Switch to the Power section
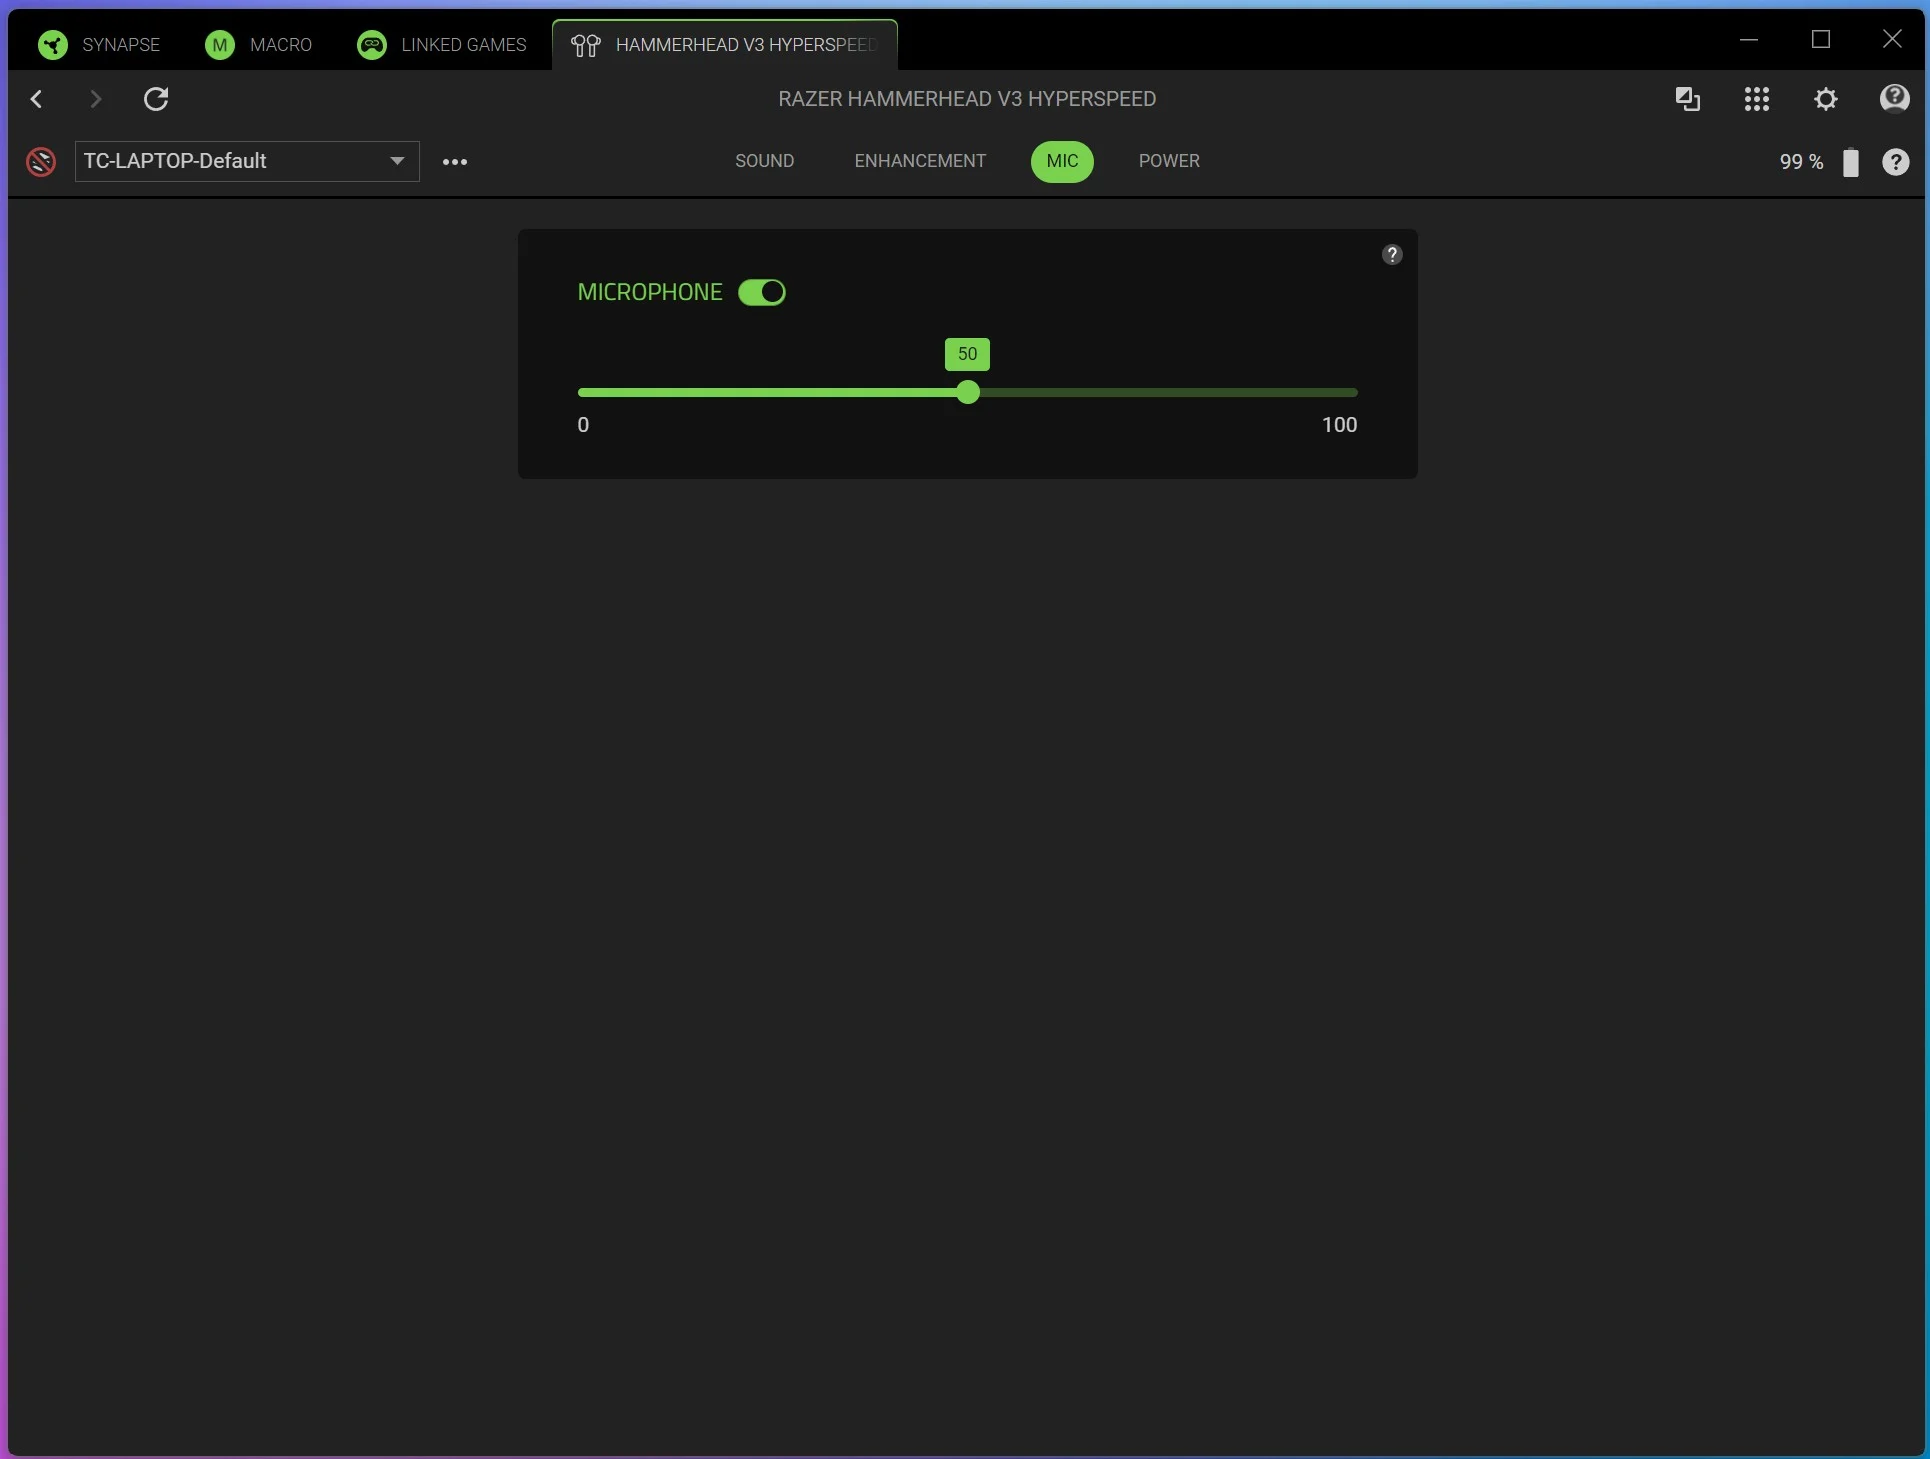The width and height of the screenshot is (1930, 1459). pos(1169,161)
